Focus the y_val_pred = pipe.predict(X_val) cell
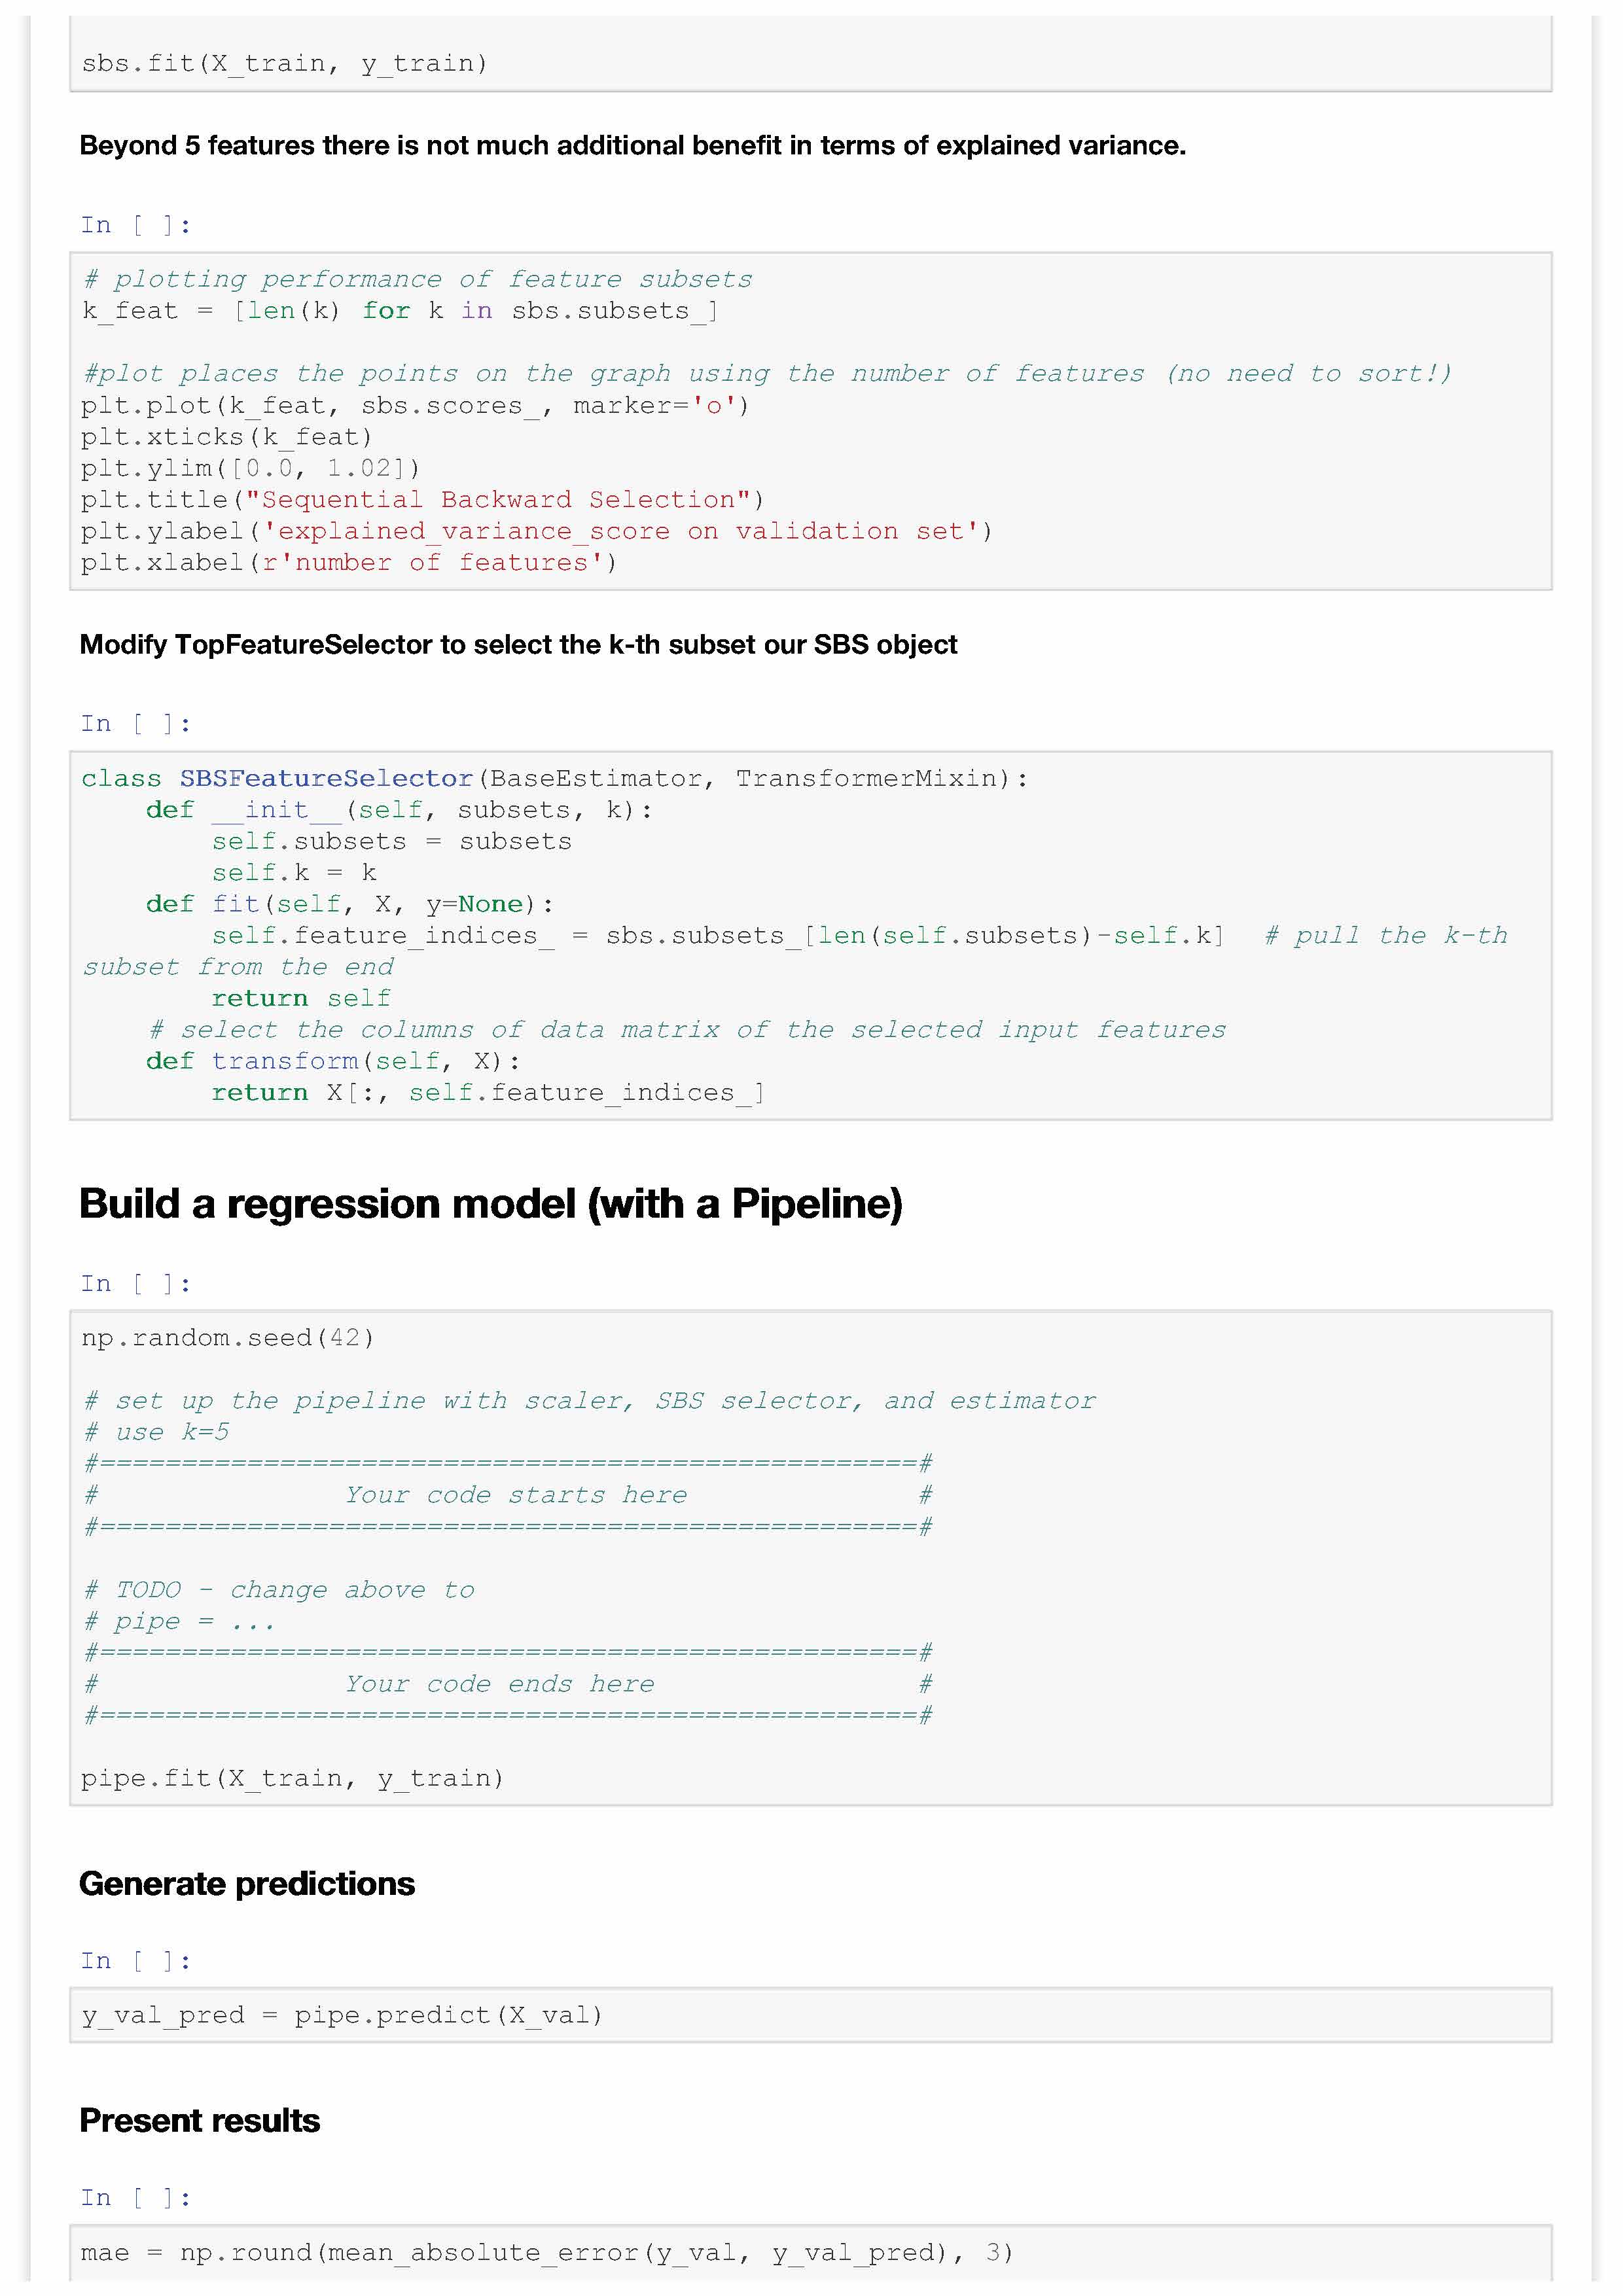 [x=342, y=2015]
